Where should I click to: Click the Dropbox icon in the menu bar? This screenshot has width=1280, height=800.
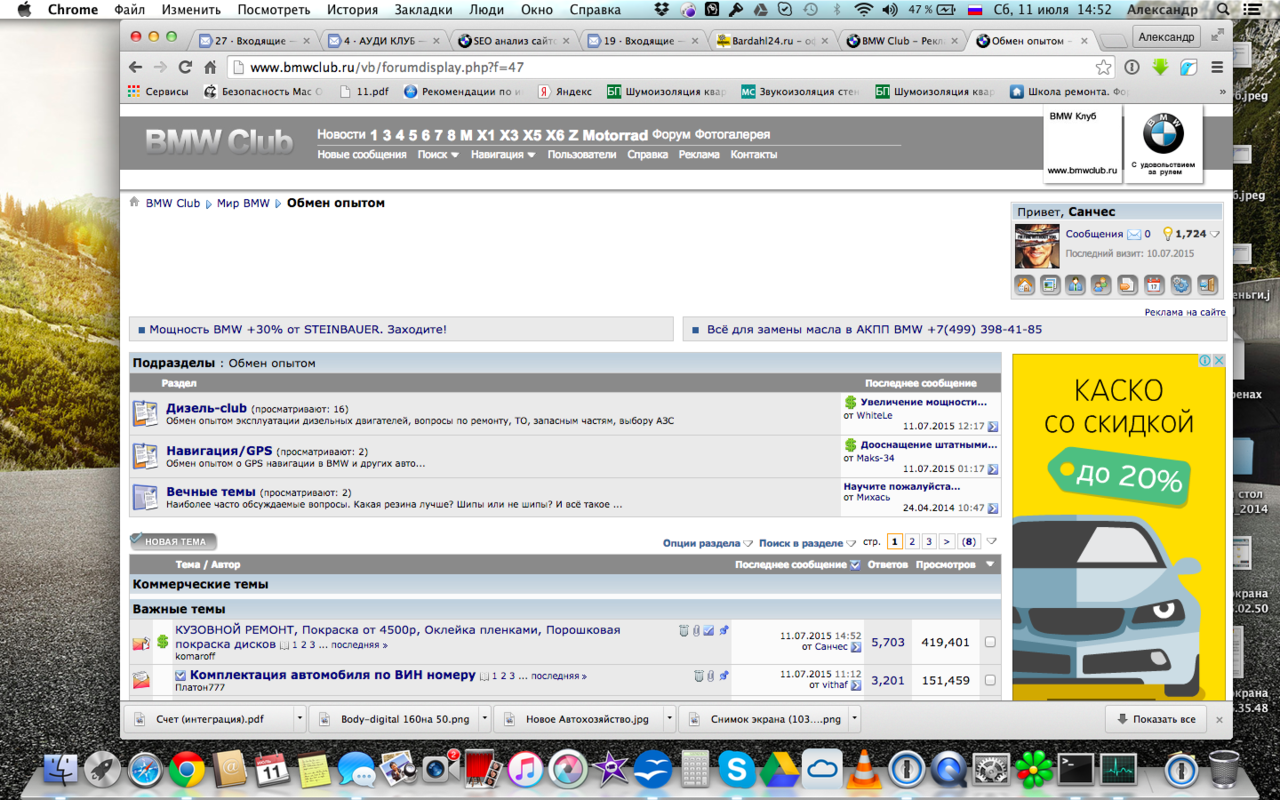point(662,10)
